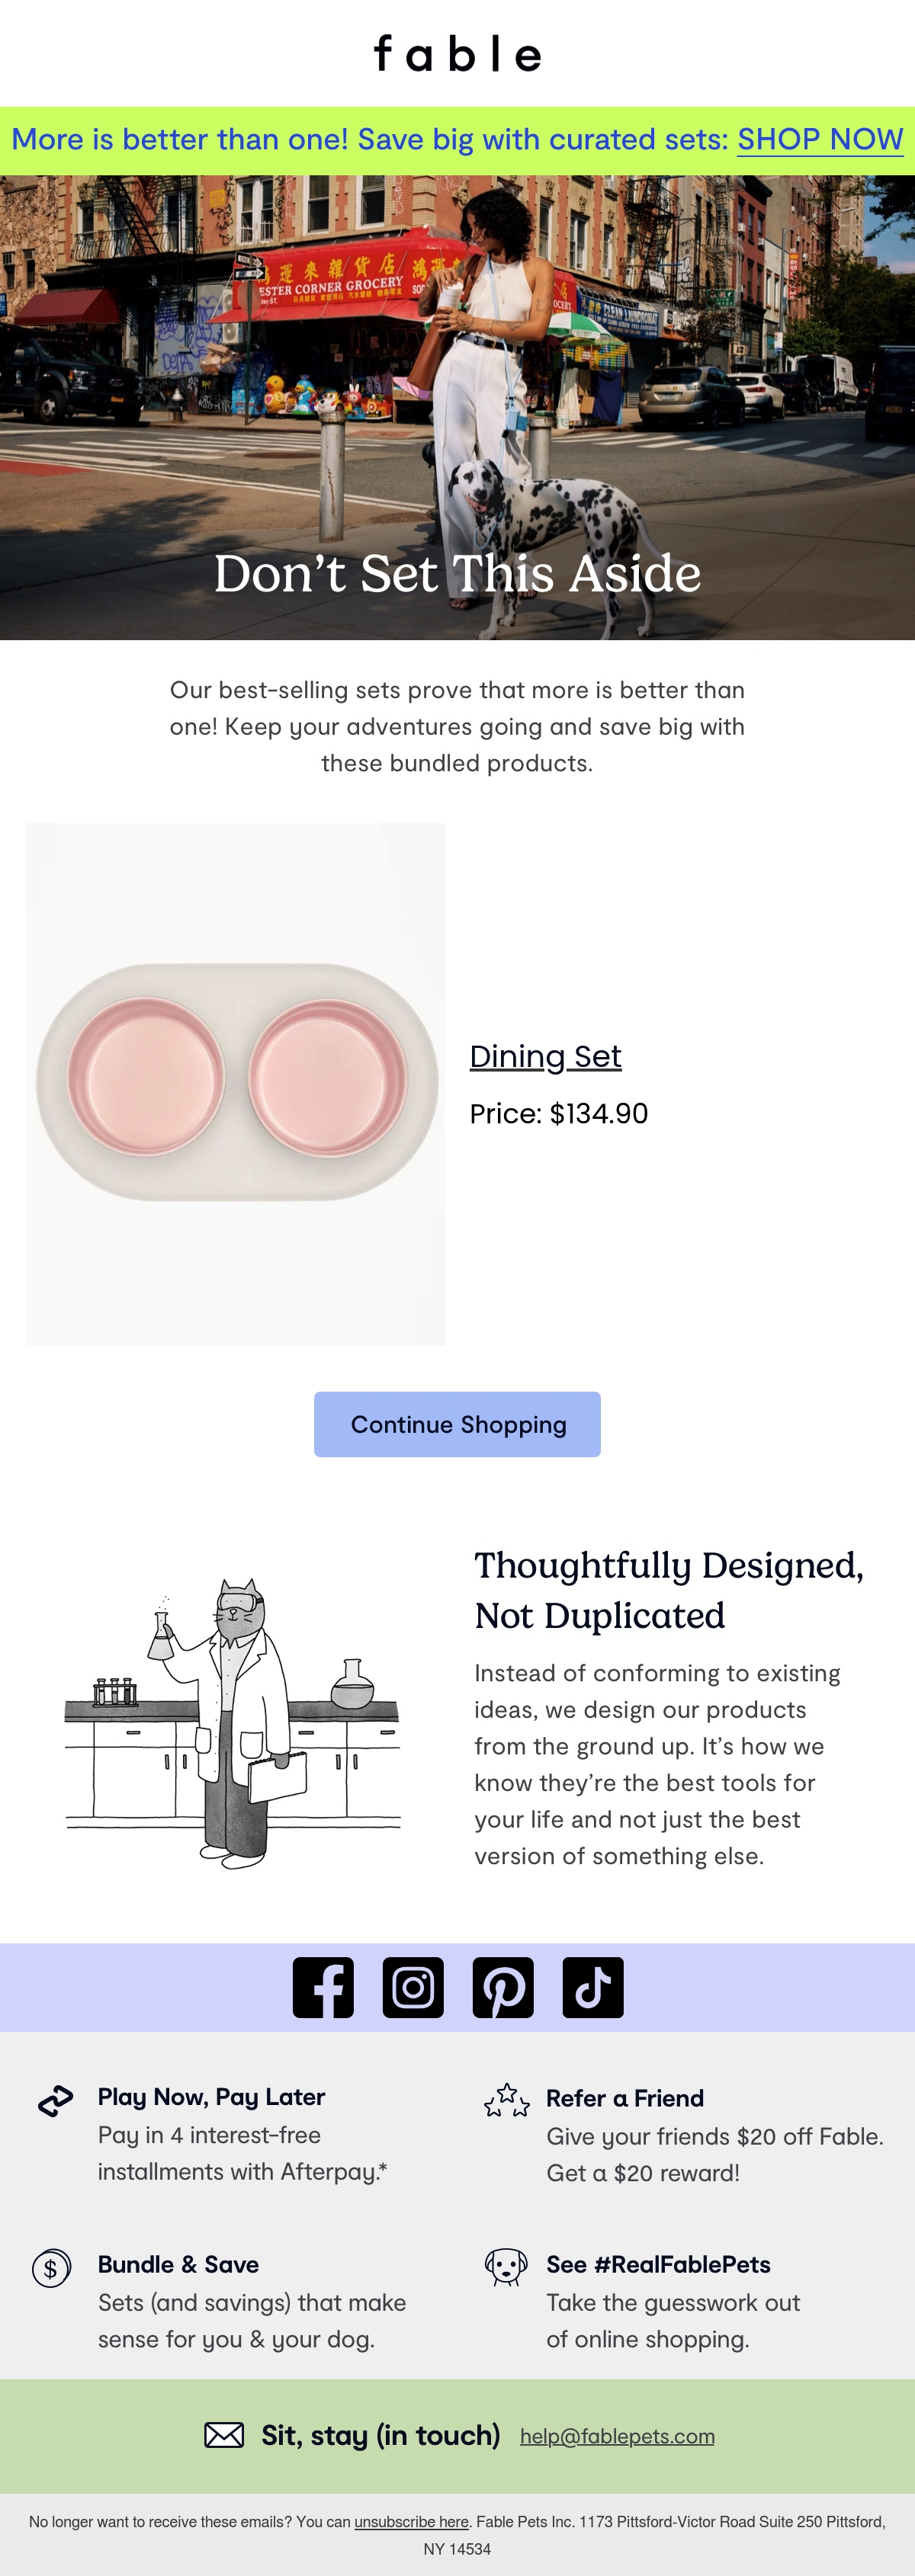Click the hero image with Dalmatian

457,408
